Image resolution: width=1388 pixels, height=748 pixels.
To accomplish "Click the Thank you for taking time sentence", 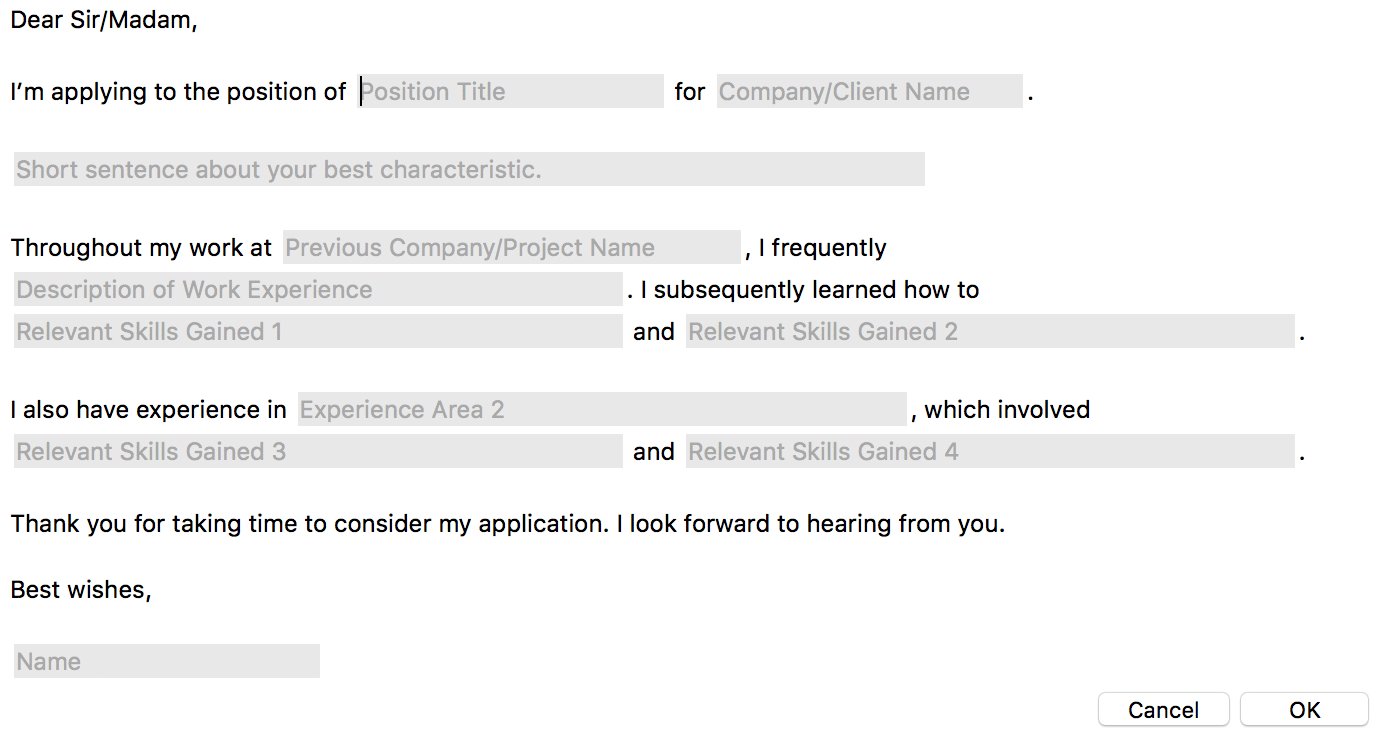I will (507, 523).
